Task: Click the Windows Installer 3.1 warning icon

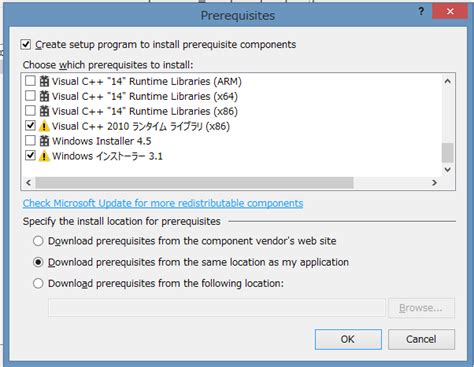Action: pyautogui.click(x=44, y=156)
